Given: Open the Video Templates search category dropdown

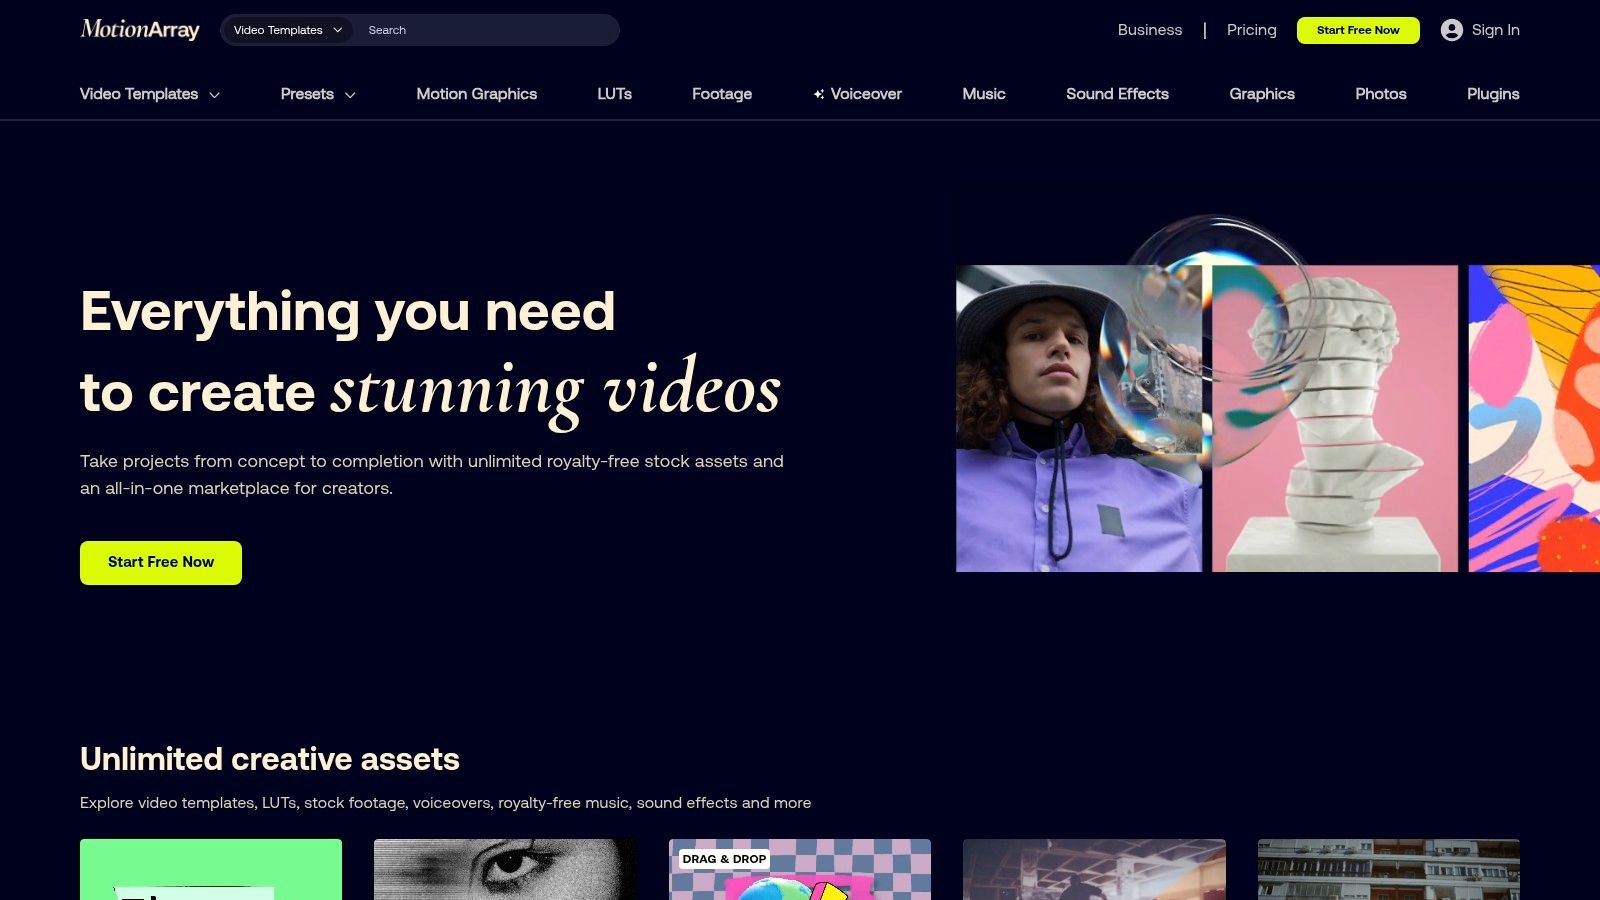Looking at the screenshot, I should click(x=287, y=30).
